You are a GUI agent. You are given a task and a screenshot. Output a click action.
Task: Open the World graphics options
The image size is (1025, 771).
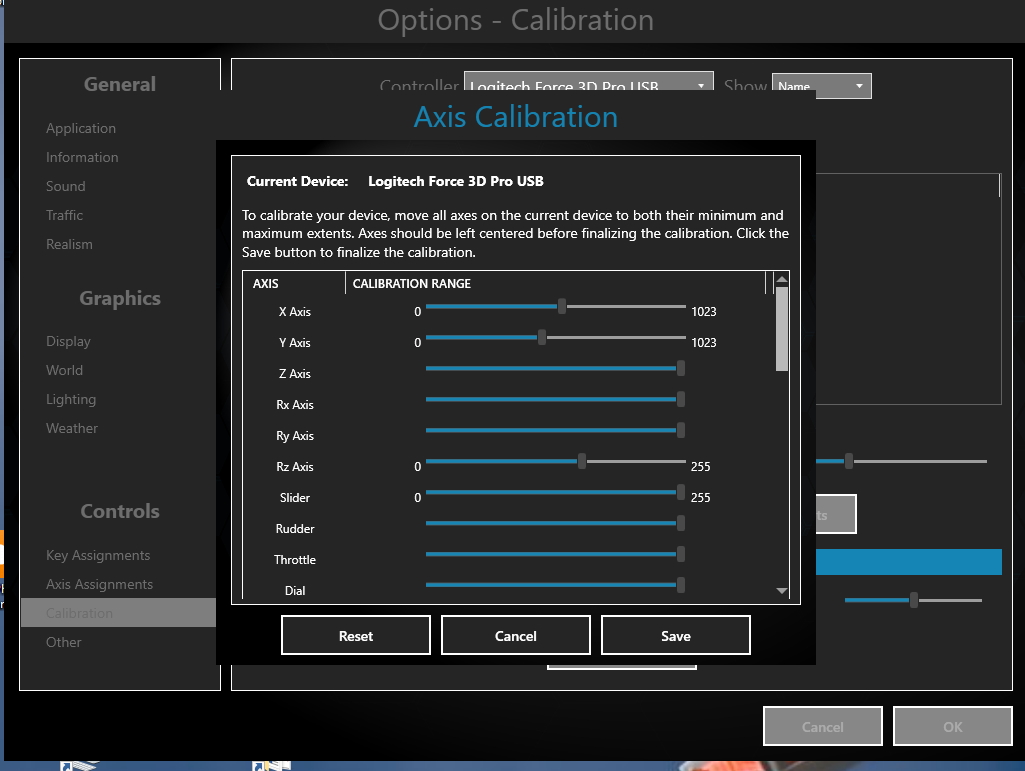click(64, 370)
